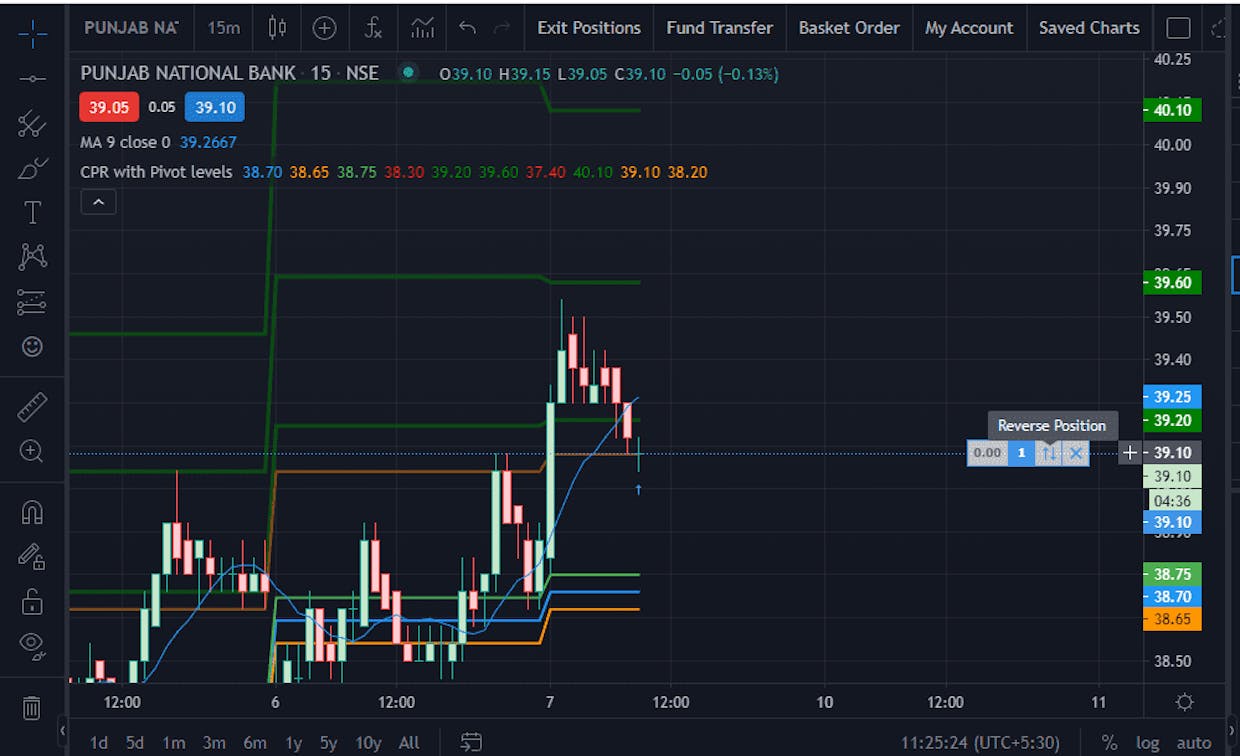The image size is (1240, 756).
Task: Set date range to 5y
Action: (x=328, y=742)
